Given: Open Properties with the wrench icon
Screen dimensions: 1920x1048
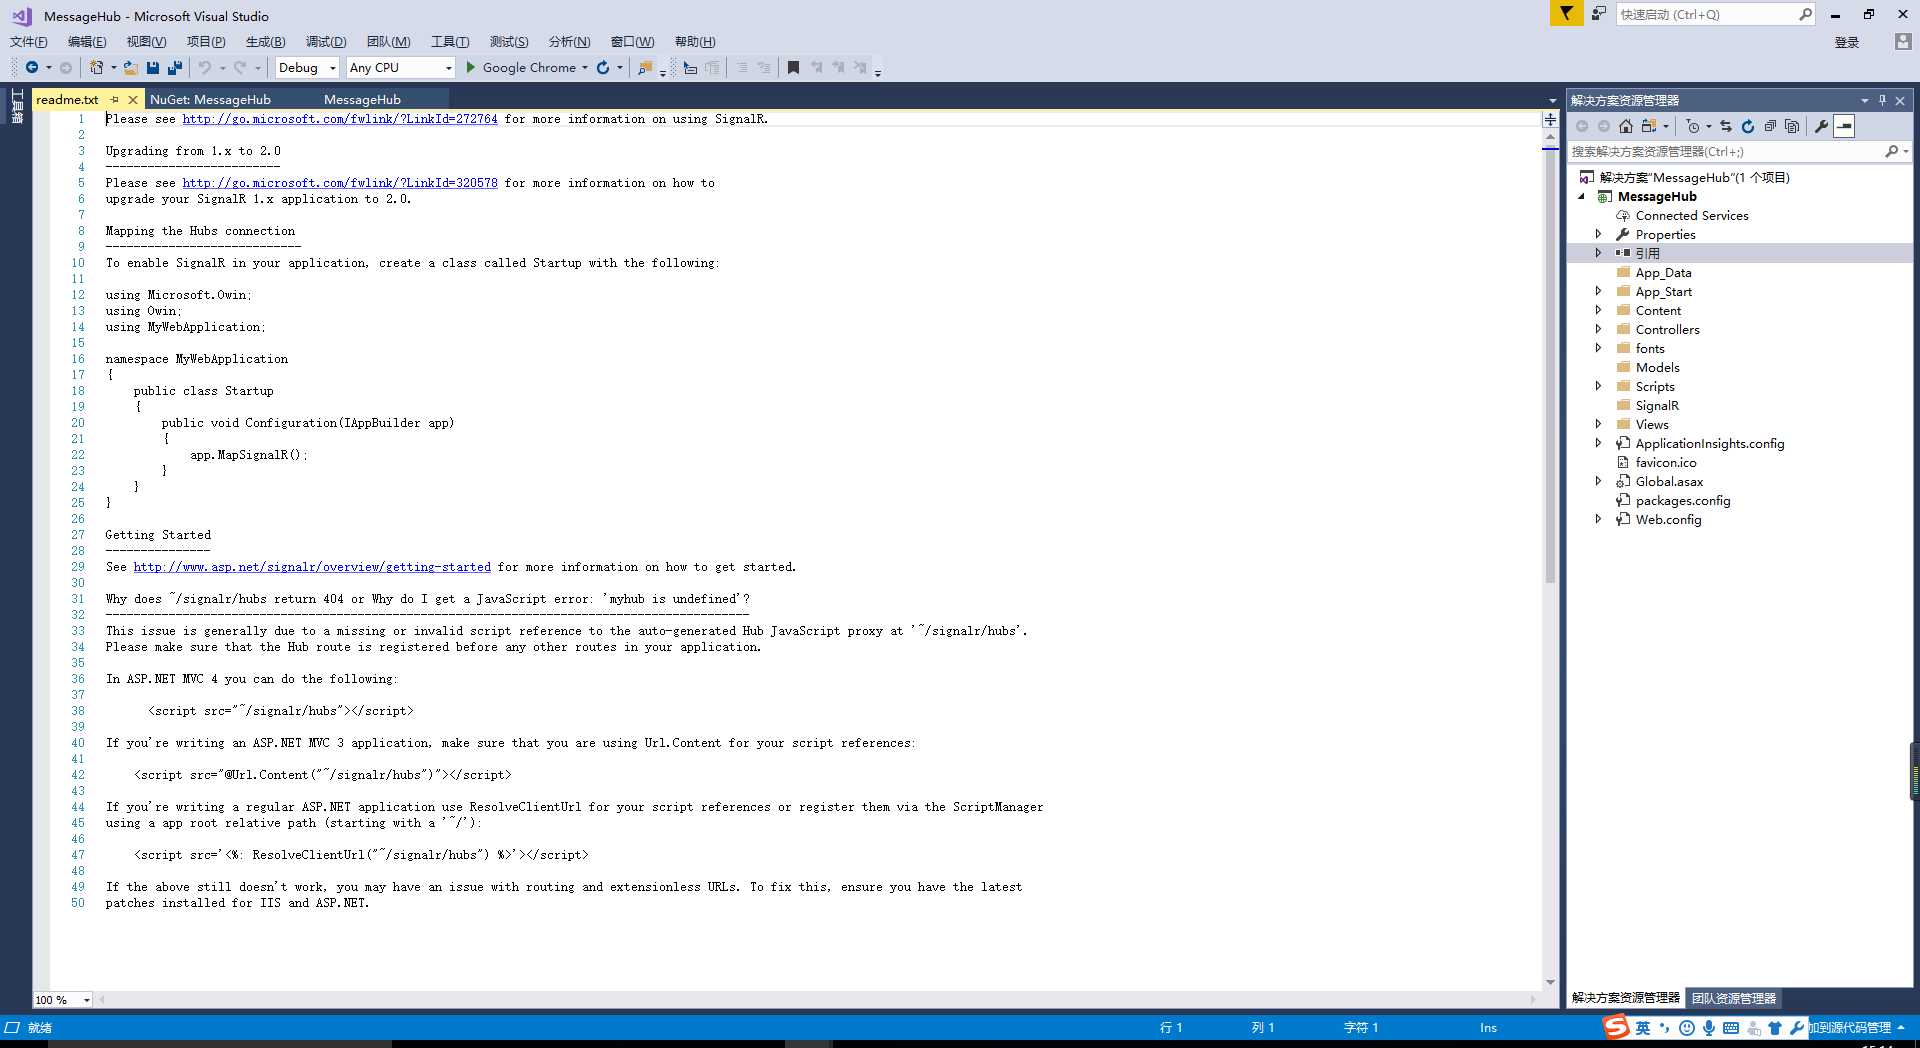Looking at the screenshot, I should pos(1821,126).
